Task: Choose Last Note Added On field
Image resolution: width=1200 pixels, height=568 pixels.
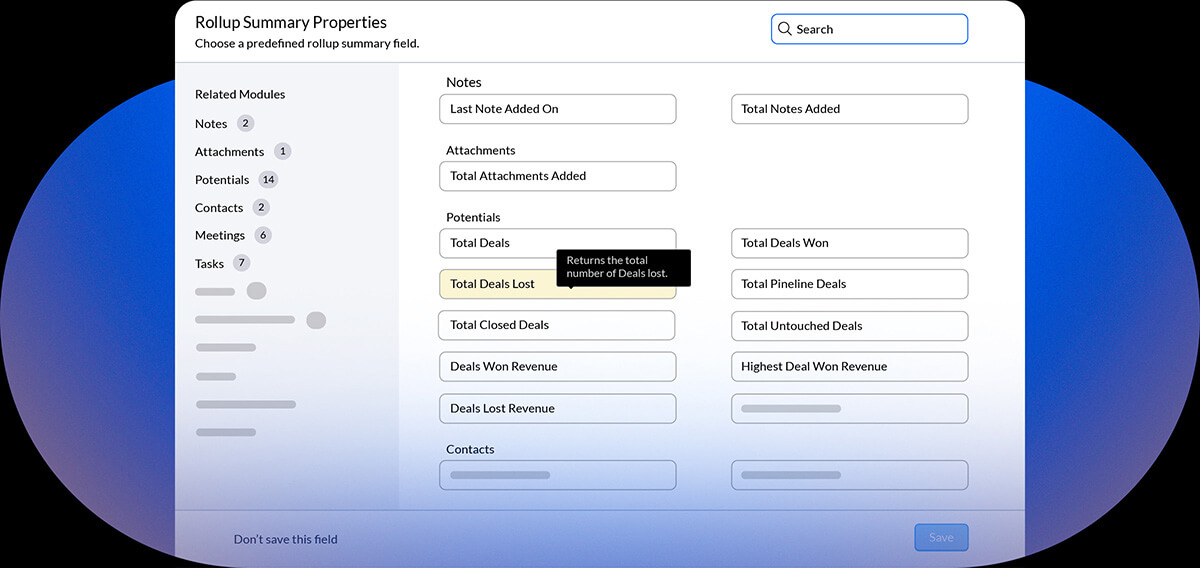Action: pos(557,109)
